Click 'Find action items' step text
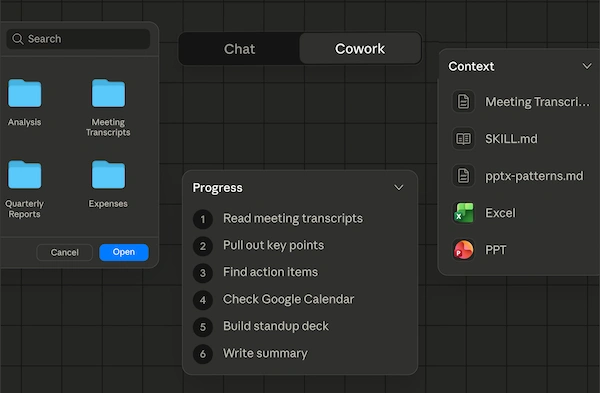Viewport: 600px width, 393px height. pyautogui.click(x=270, y=272)
